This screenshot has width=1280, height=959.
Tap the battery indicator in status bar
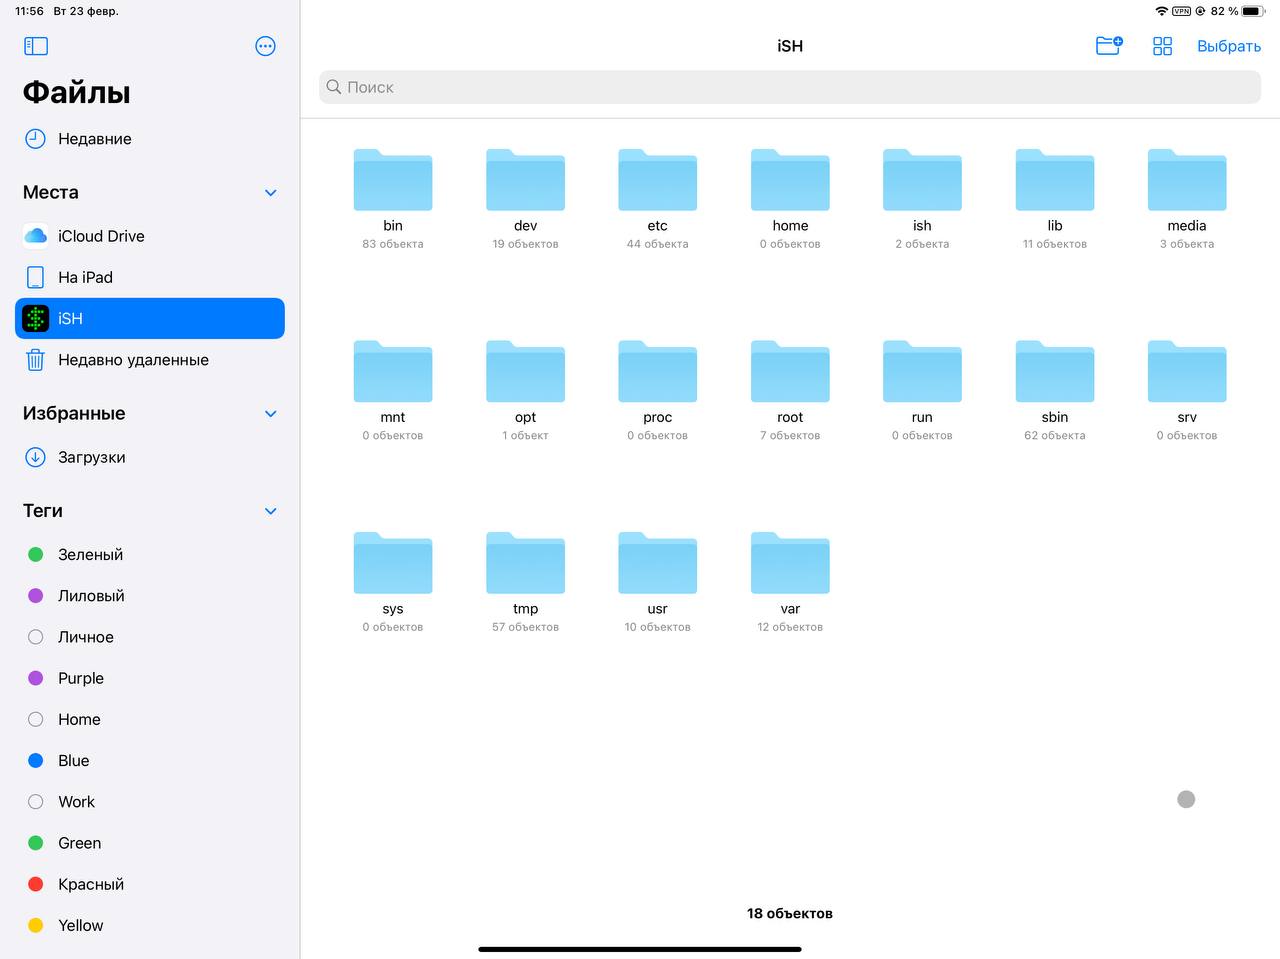pyautogui.click(x=1253, y=11)
